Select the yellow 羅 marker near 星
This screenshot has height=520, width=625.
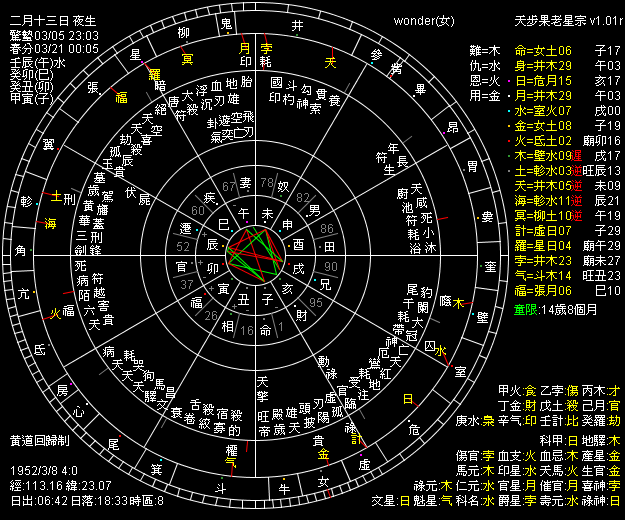coord(154,75)
